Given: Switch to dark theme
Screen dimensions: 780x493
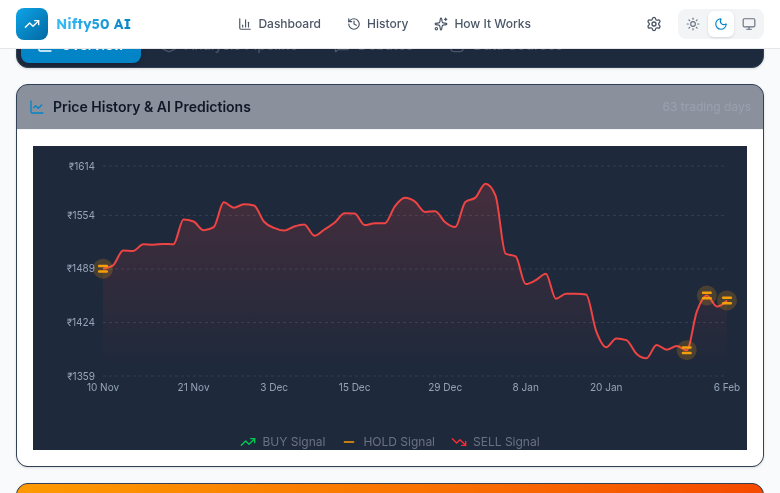Looking at the screenshot, I should coord(720,24).
